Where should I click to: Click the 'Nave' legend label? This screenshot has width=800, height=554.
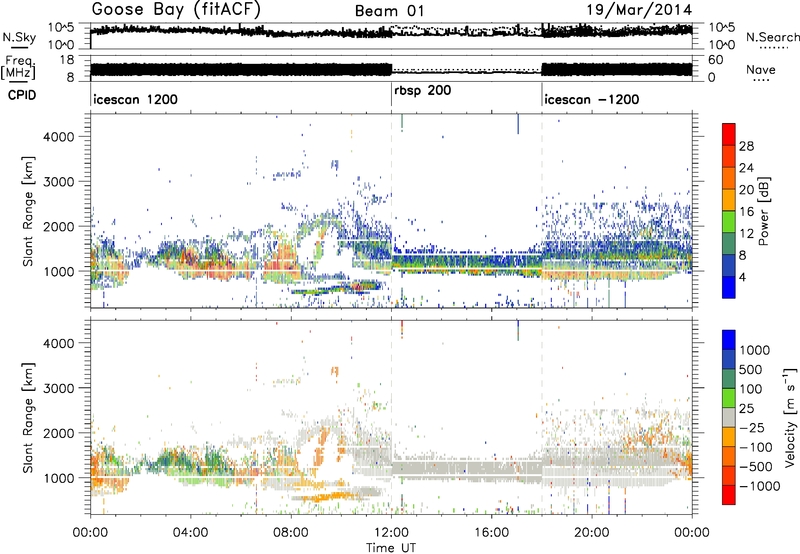761,70
